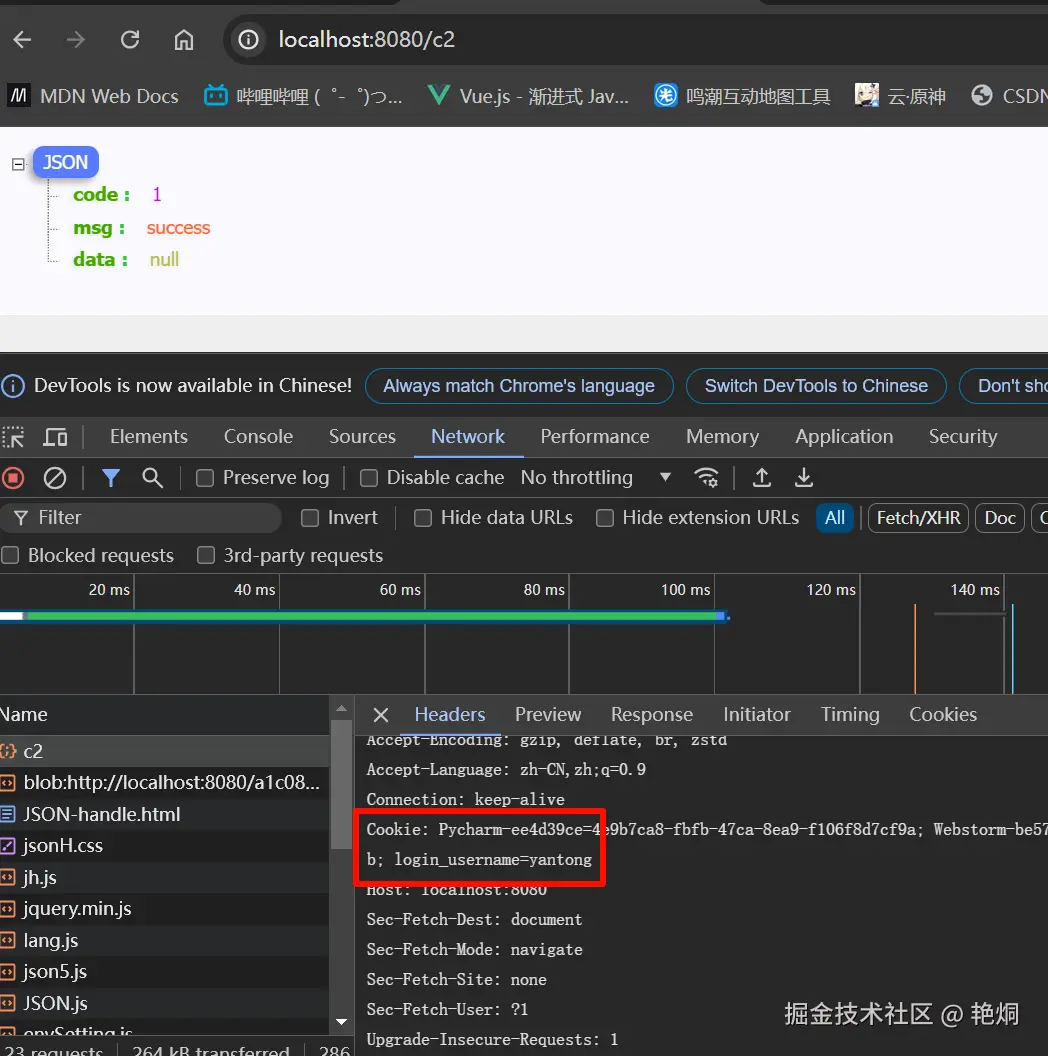Image resolution: width=1048 pixels, height=1056 pixels.
Task: Click the export HAR download icon
Action: pos(804,478)
